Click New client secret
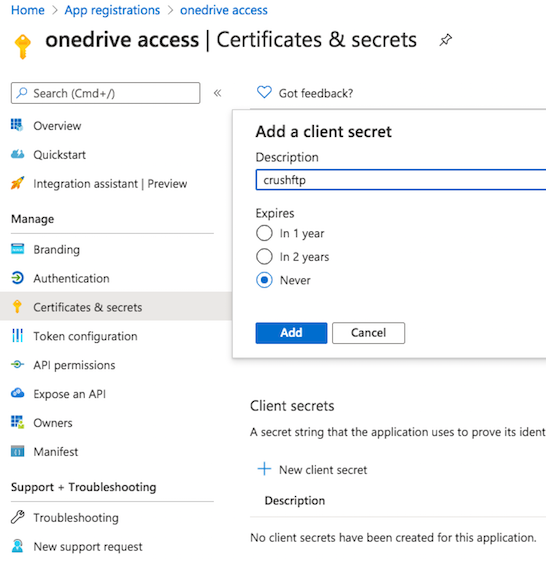Viewport: 546px width, 567px height. [x=323, y=470]
